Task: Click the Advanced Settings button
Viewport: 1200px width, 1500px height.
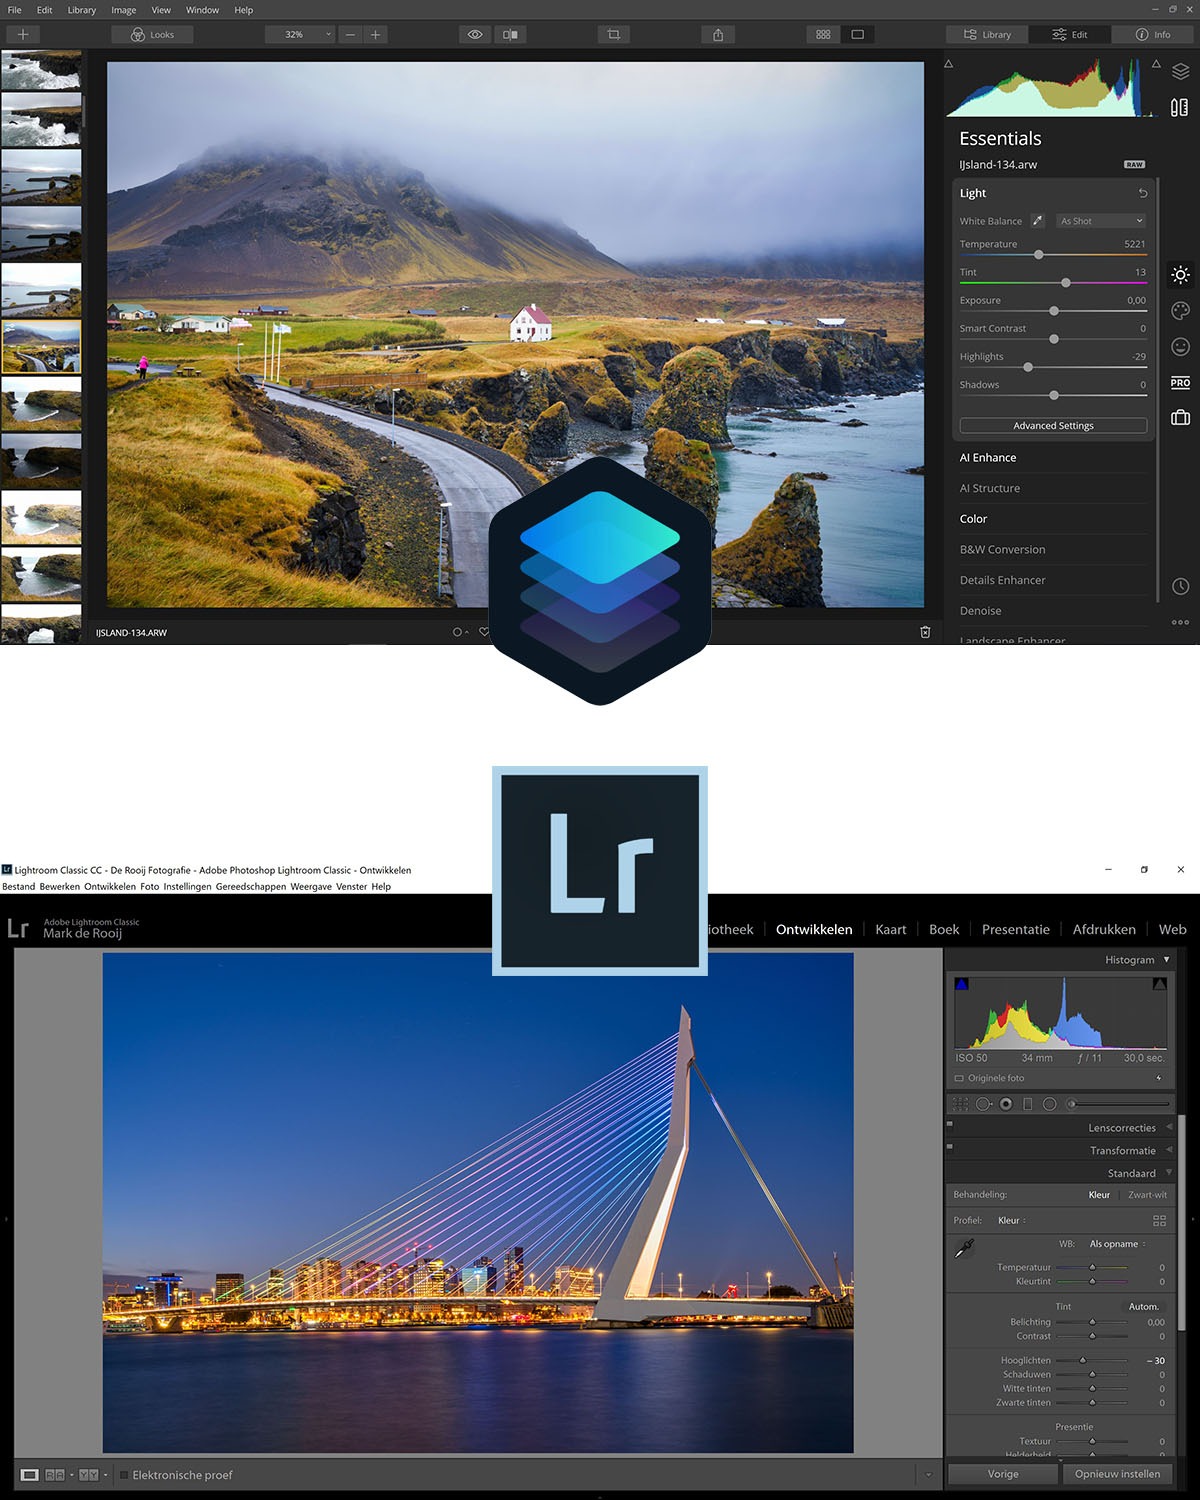Action: pos(1053,425)
